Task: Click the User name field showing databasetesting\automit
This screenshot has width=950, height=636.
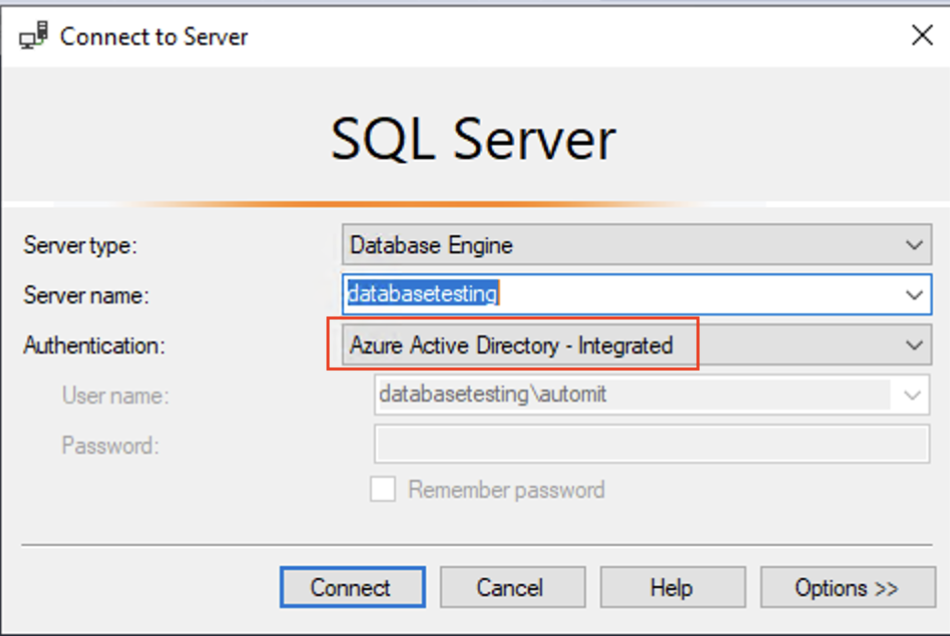Action: click(632, 395)
